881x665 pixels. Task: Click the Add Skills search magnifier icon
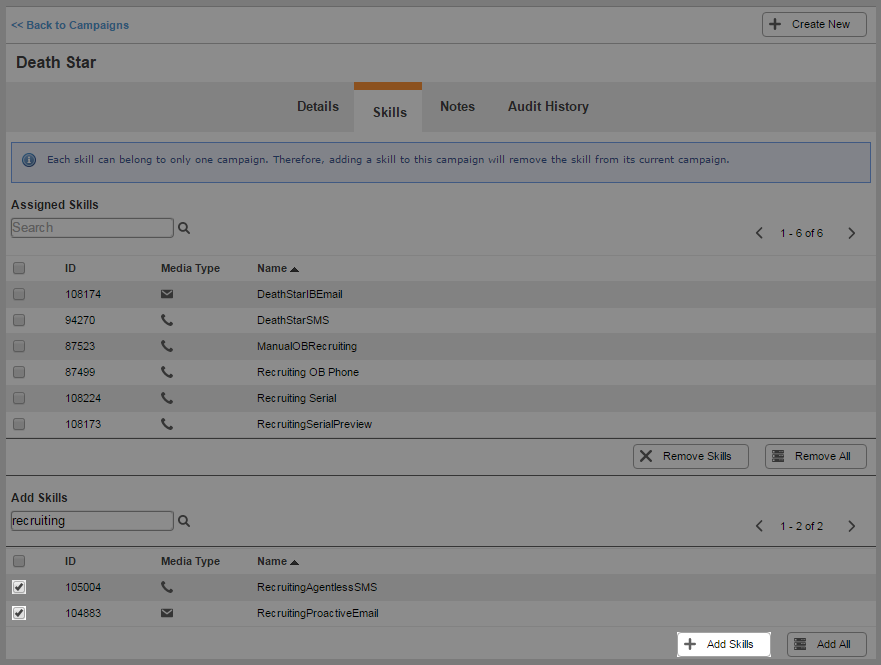184,521
